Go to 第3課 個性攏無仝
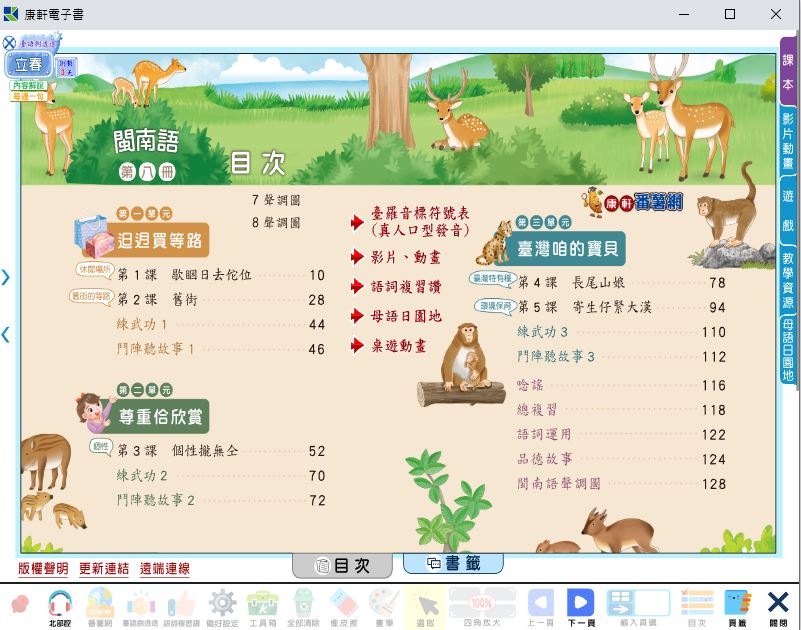801x630 pixels. coord(221,451)
